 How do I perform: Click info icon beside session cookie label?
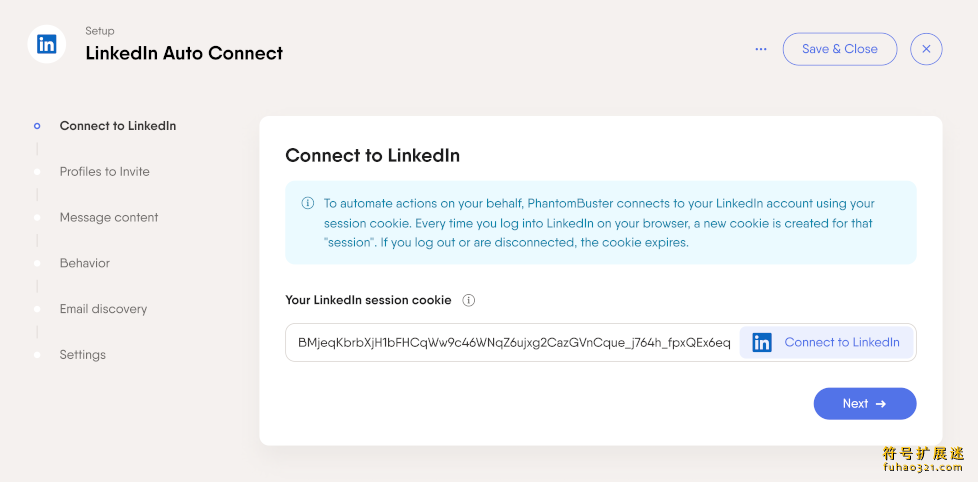point(468,301)
